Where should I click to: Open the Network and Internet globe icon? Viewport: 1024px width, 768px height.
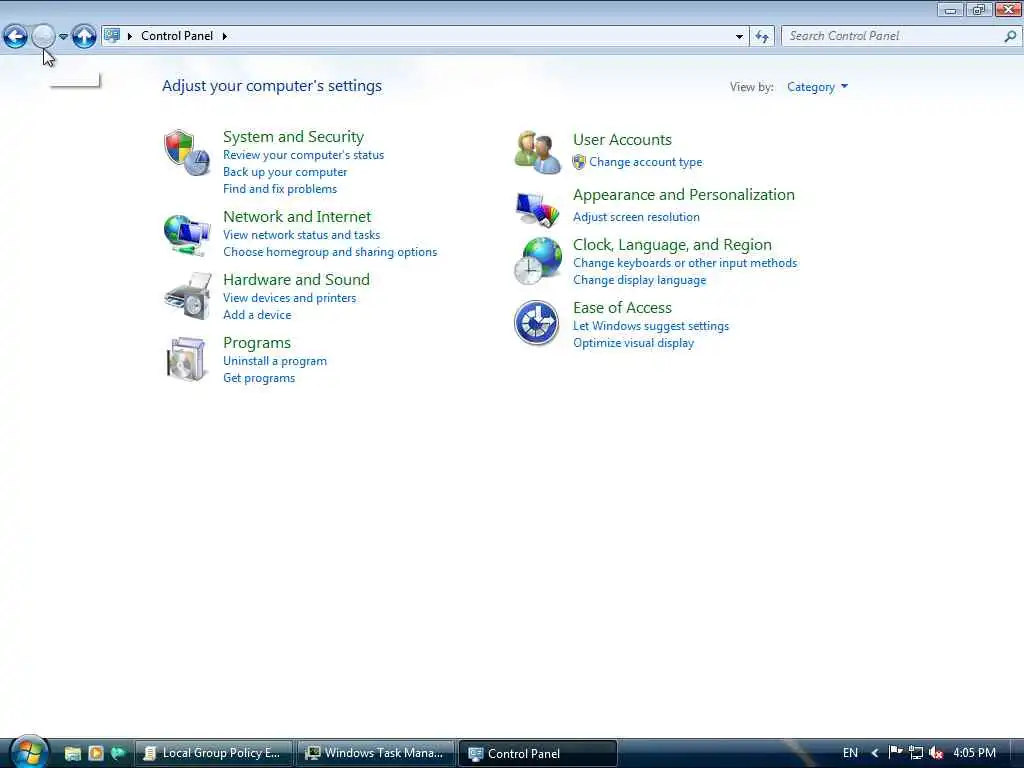pyautogui.click(x=187, y=235)
